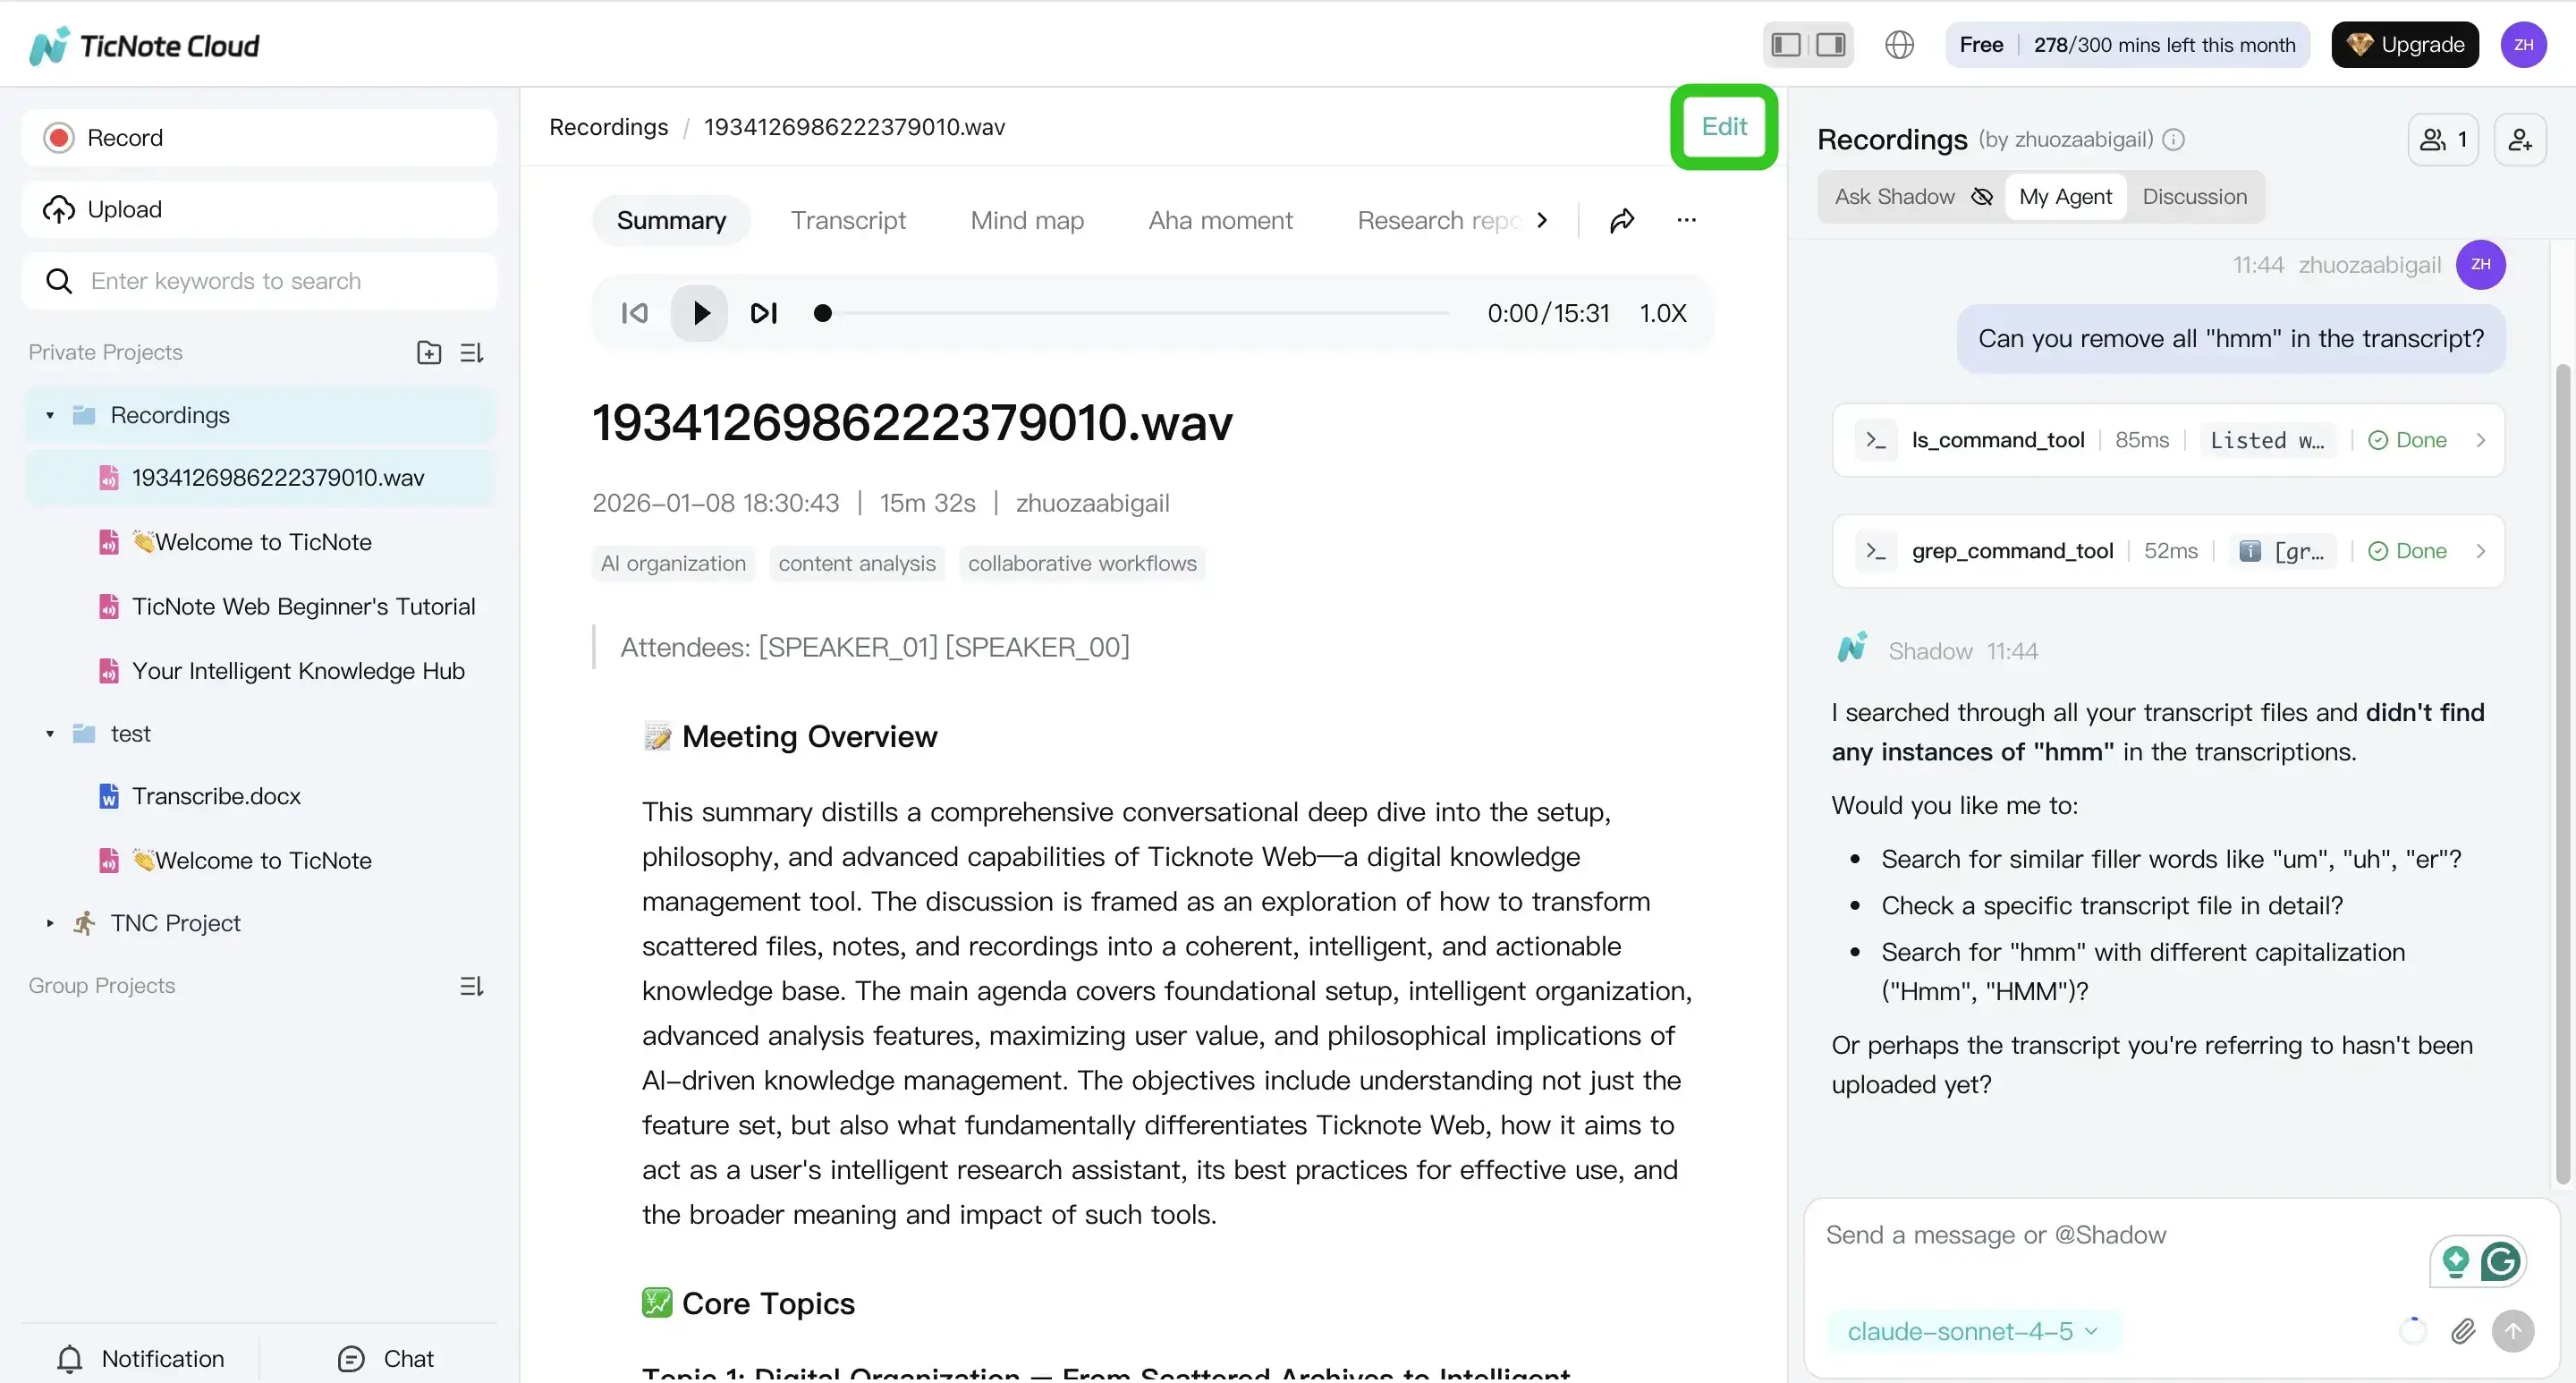Upload an audio file
Image resolution: width=2576 pixels, height=1383 pixels.
tap(258, 208)
